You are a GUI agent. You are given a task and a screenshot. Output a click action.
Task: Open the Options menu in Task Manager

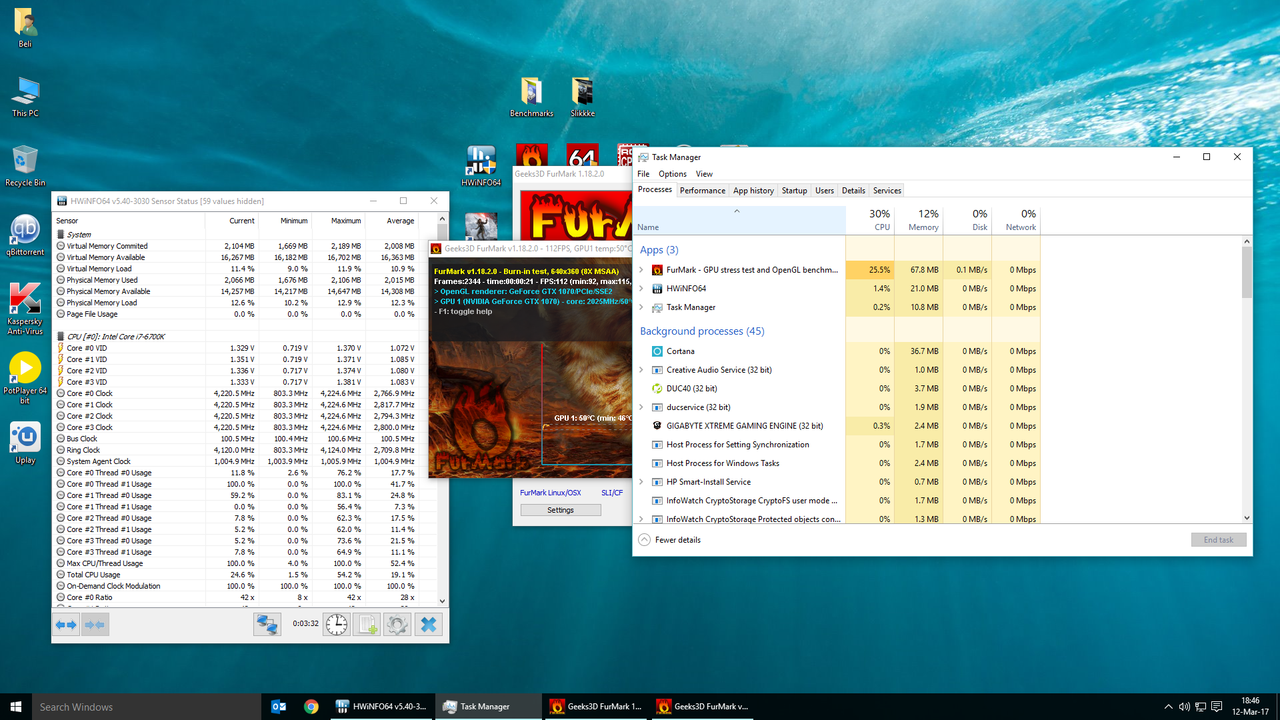(672, 173)
